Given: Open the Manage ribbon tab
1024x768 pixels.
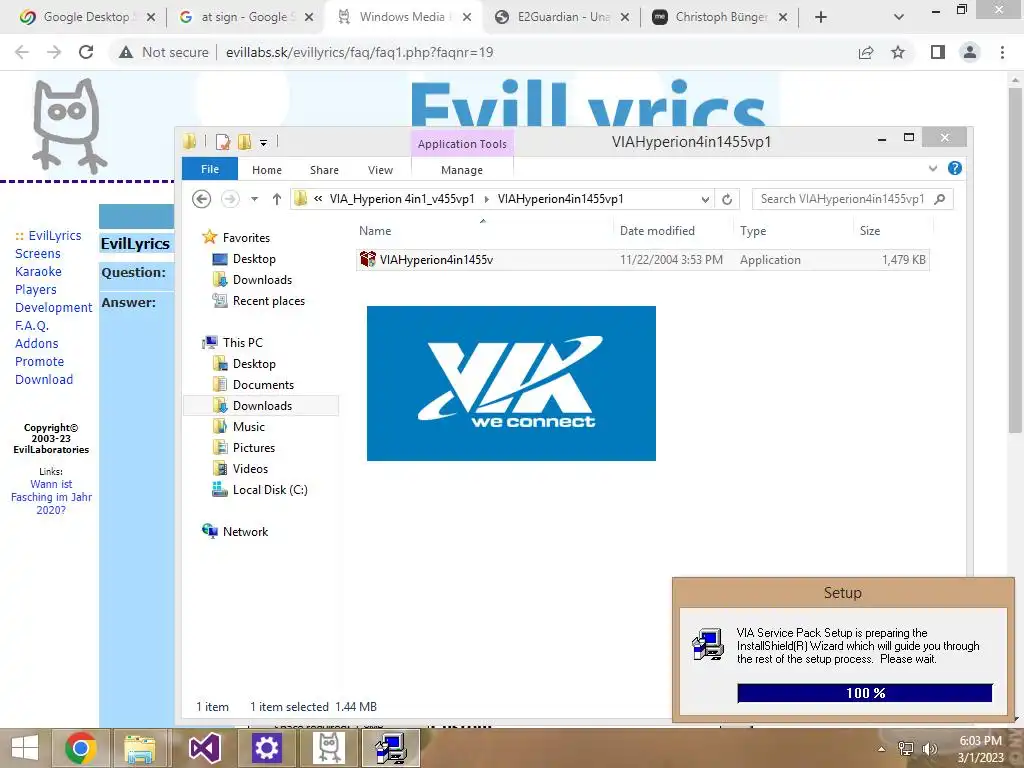Looking at the screenshot, I should 462,170.
